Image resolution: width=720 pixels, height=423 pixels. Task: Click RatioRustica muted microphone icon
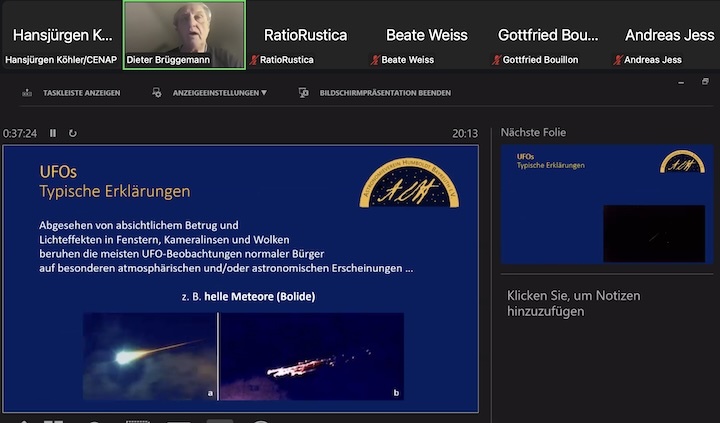coord(255,60)
